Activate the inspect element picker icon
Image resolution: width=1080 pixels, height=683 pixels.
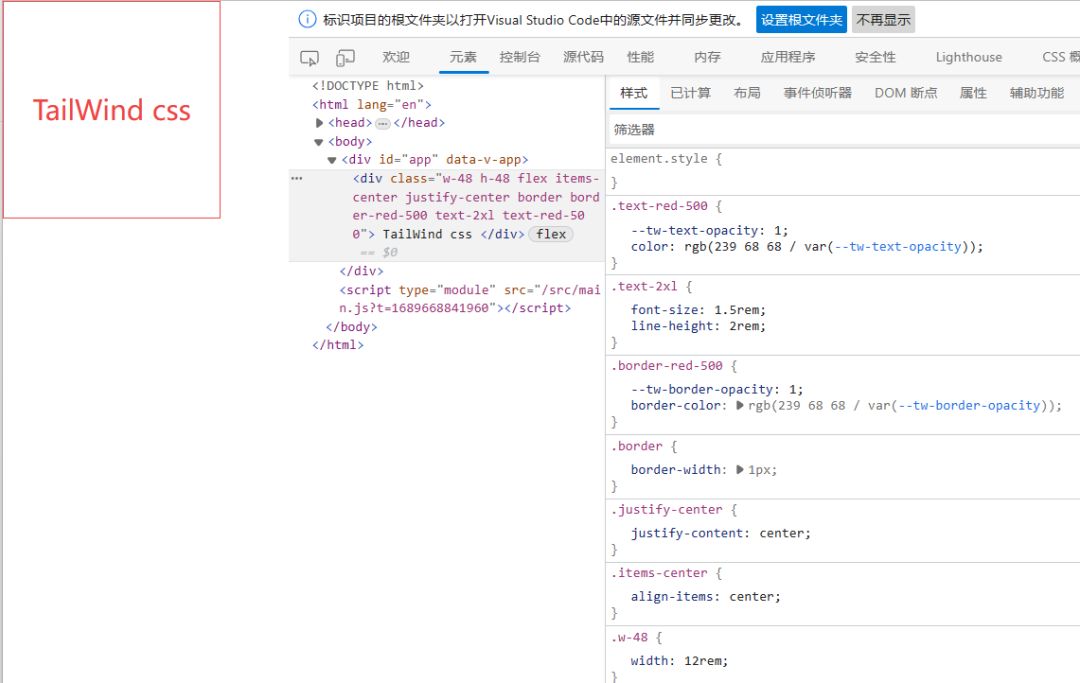(x=310, y=58)
